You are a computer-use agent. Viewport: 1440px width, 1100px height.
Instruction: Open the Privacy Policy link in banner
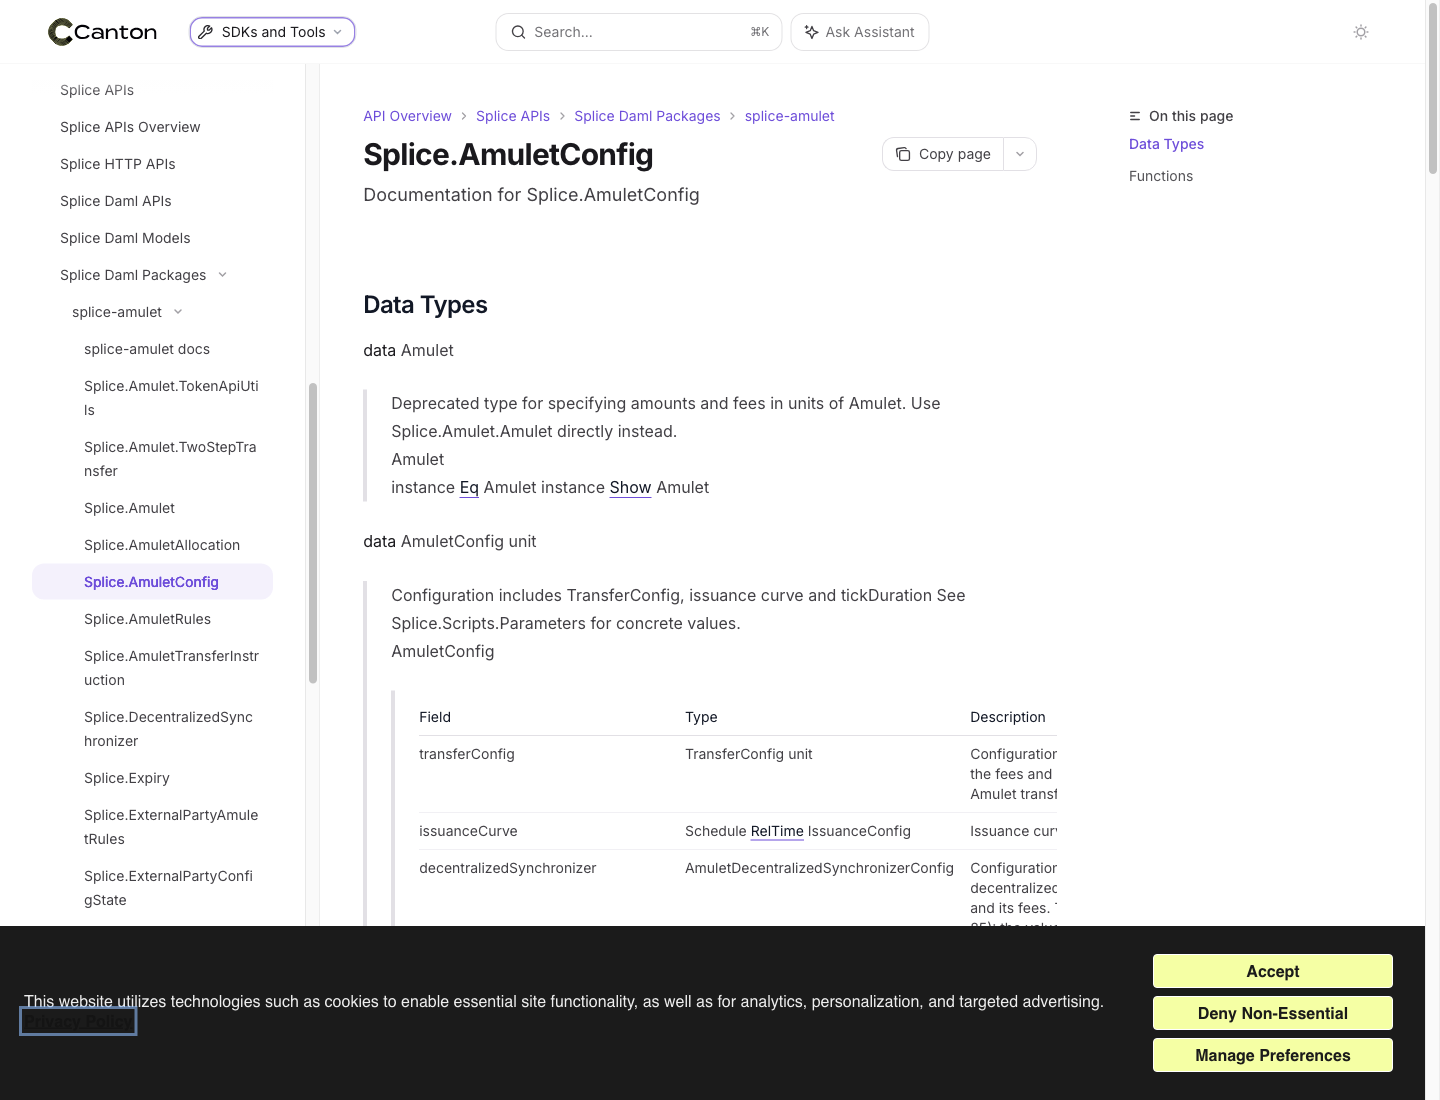click(78, 1022)
